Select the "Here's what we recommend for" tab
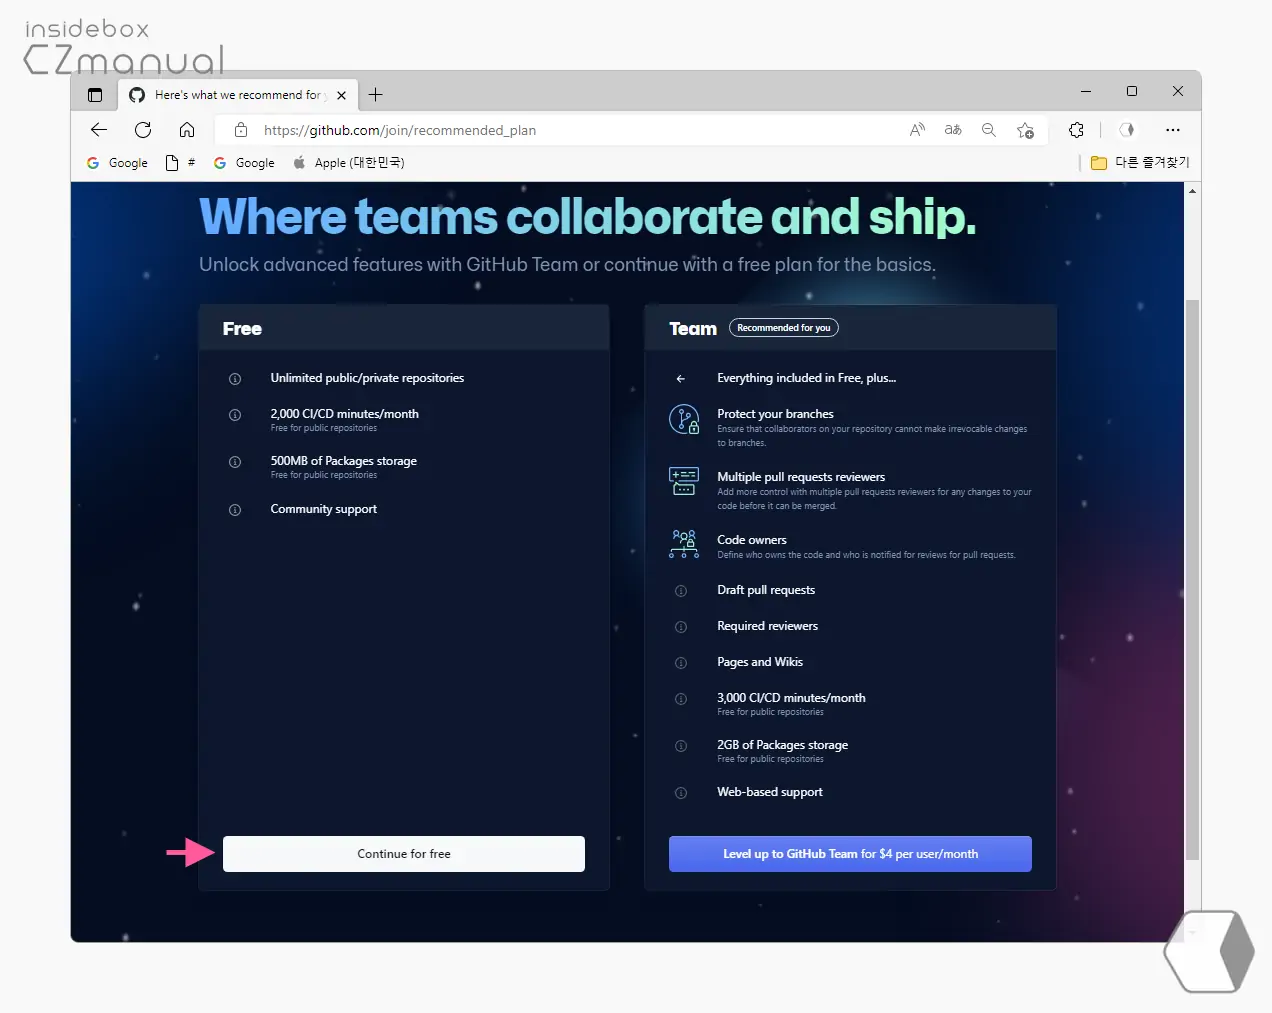Screen dimensions: 1272x1013 [x=238, y=95]
